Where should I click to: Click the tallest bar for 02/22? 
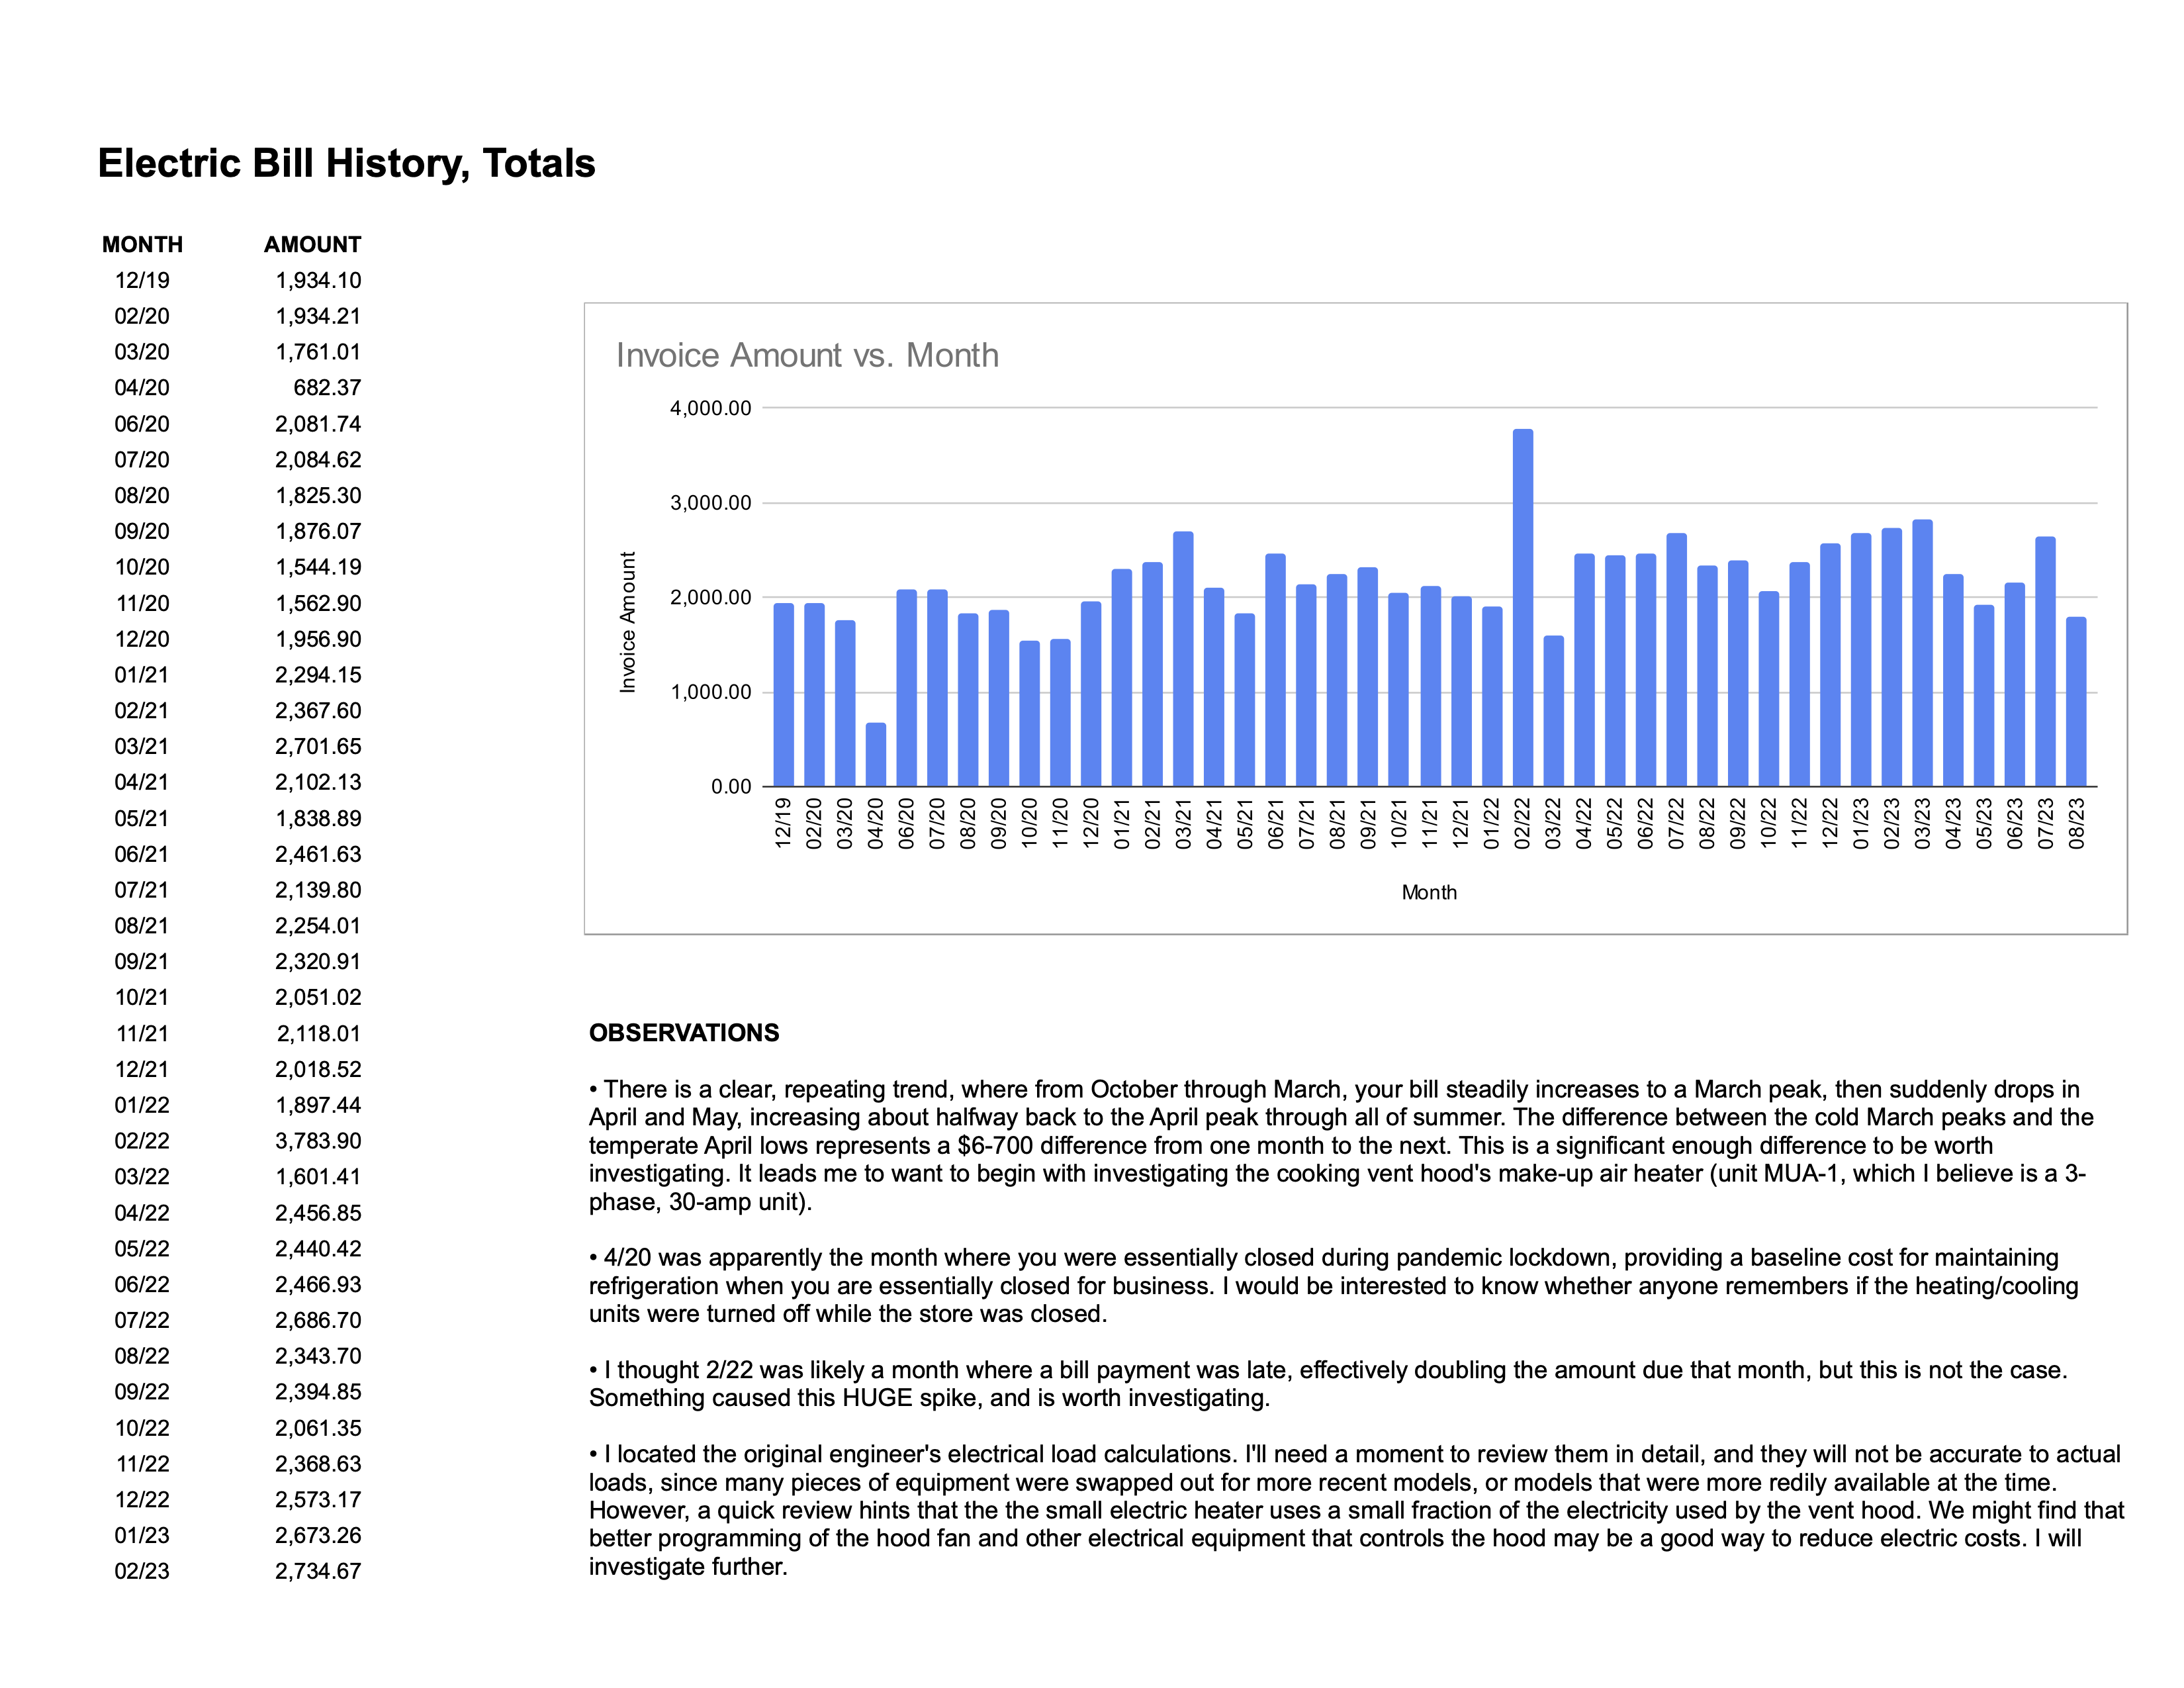click(x=1522, y=608)
